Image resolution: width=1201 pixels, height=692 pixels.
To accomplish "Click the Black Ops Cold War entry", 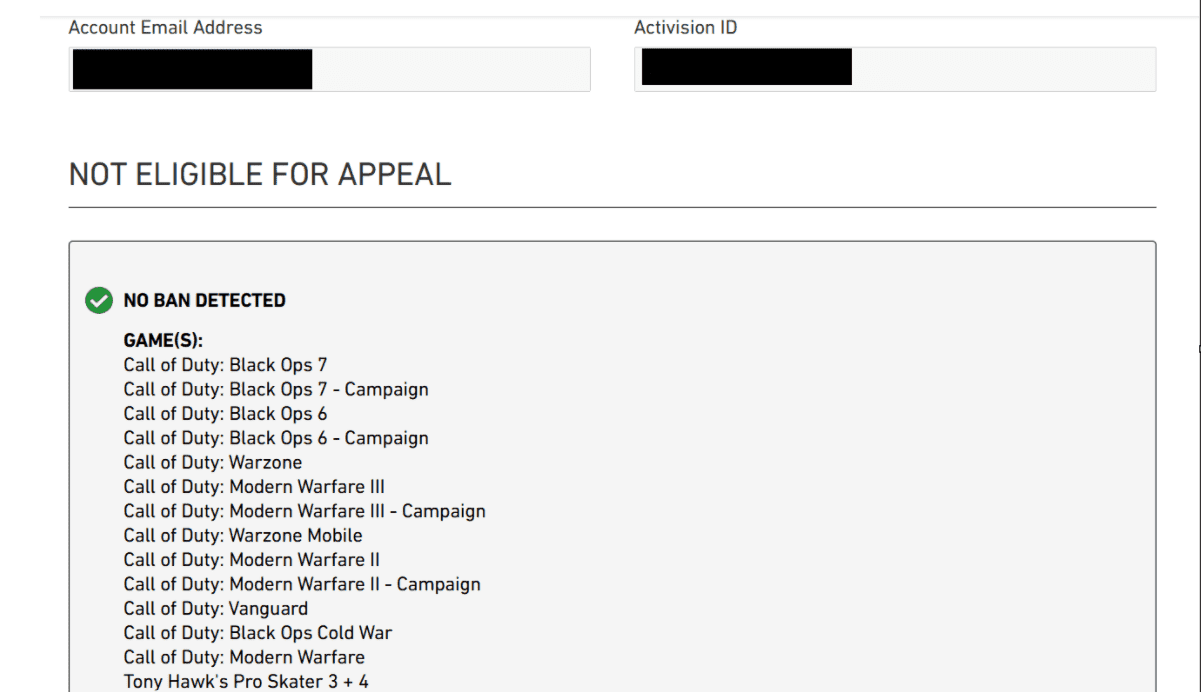I will 258,633.
